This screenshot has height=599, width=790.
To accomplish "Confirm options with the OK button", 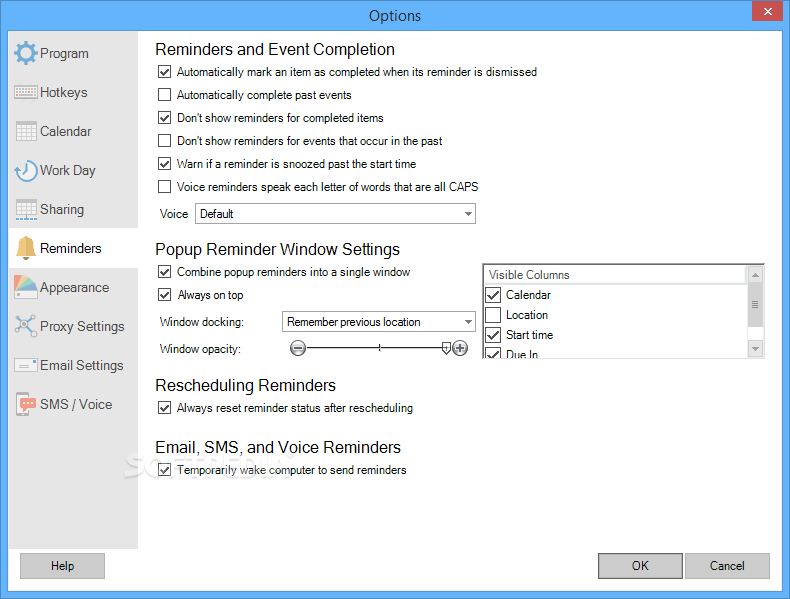I will [640, 566].
